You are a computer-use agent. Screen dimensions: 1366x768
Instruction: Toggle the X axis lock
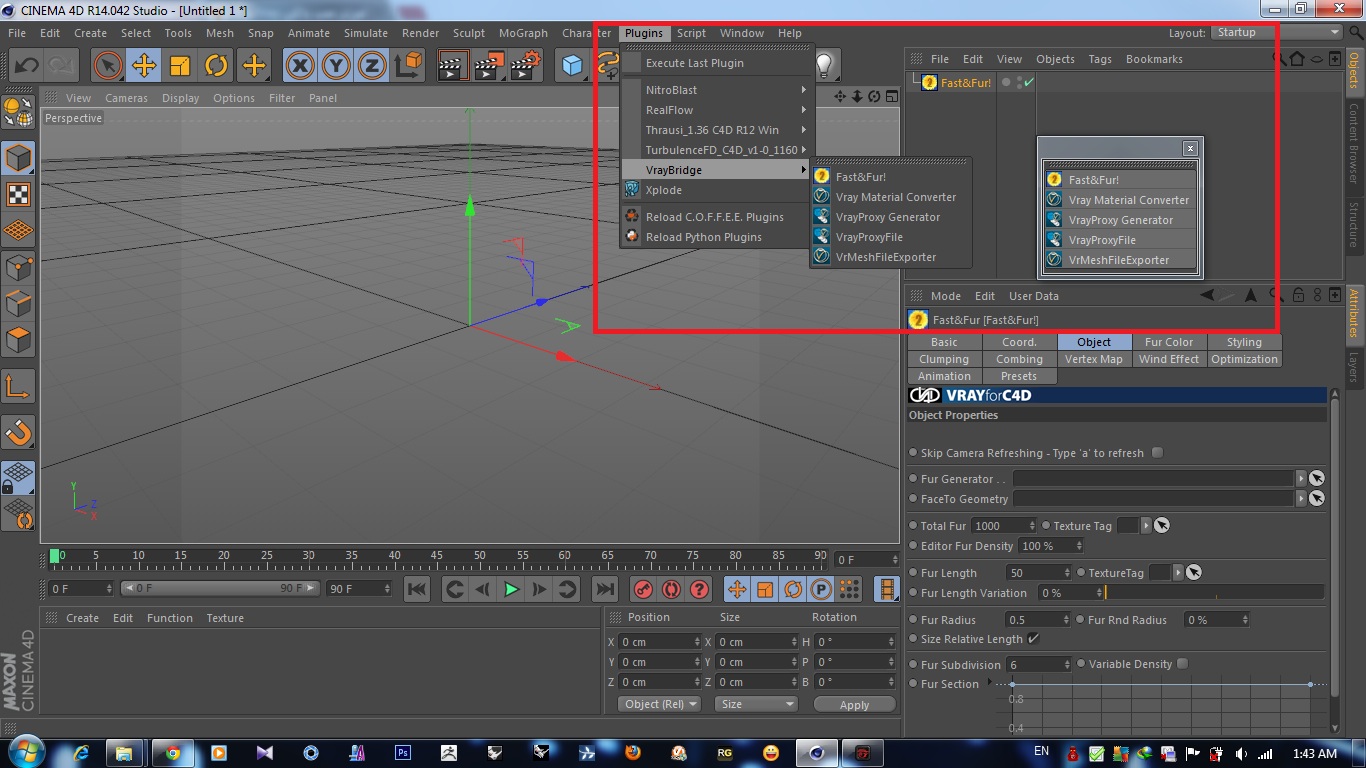coord(300,66)
